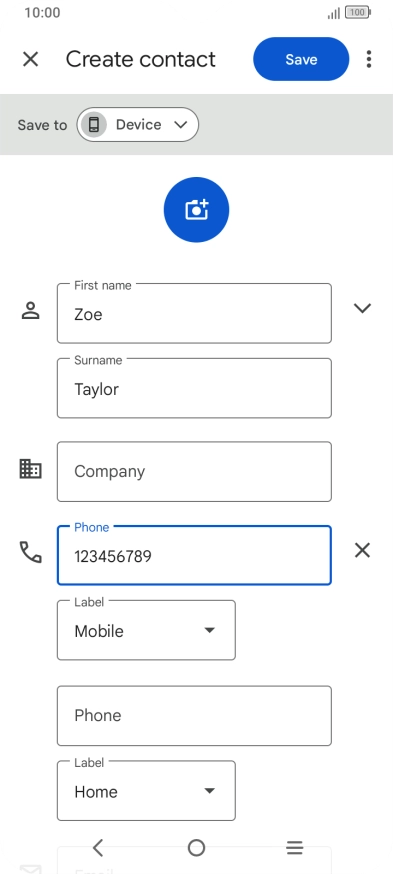The height and width of the screenshot is (874, 393).
Task: Tap the company building icon
Action: click(30, 469)
